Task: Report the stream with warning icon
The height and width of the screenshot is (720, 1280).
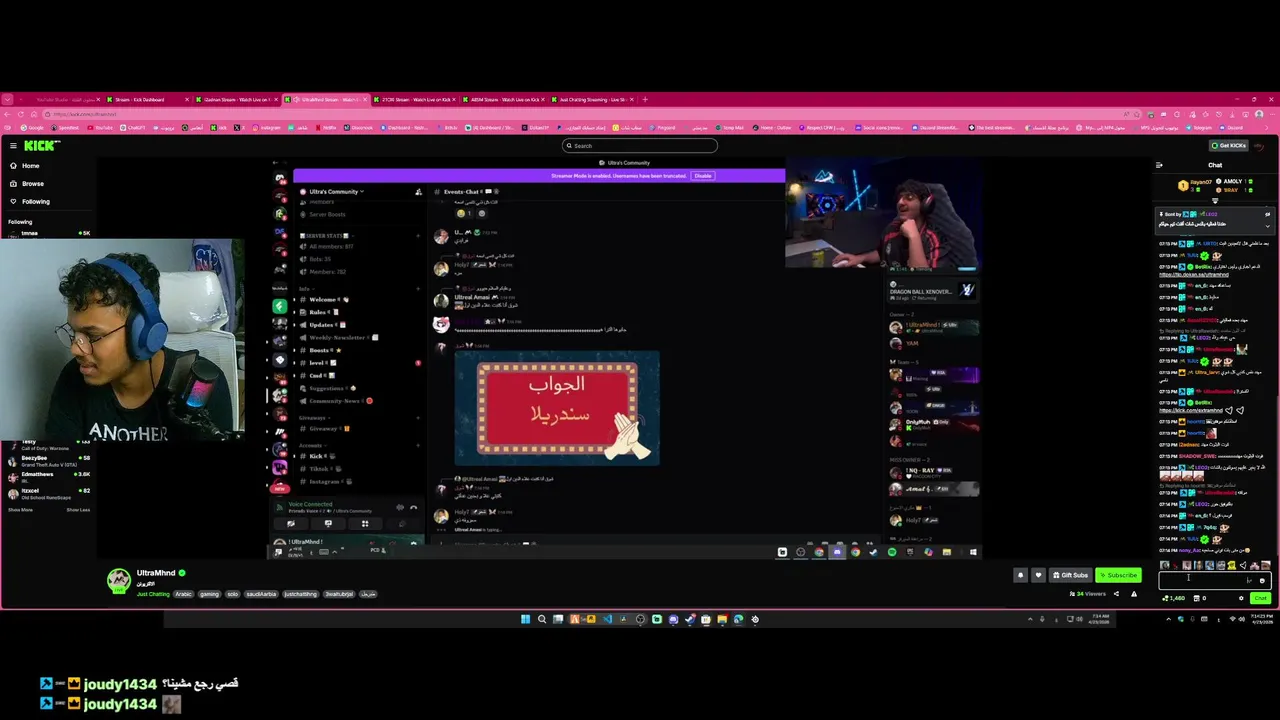Action: click(x=1133, y=594)
